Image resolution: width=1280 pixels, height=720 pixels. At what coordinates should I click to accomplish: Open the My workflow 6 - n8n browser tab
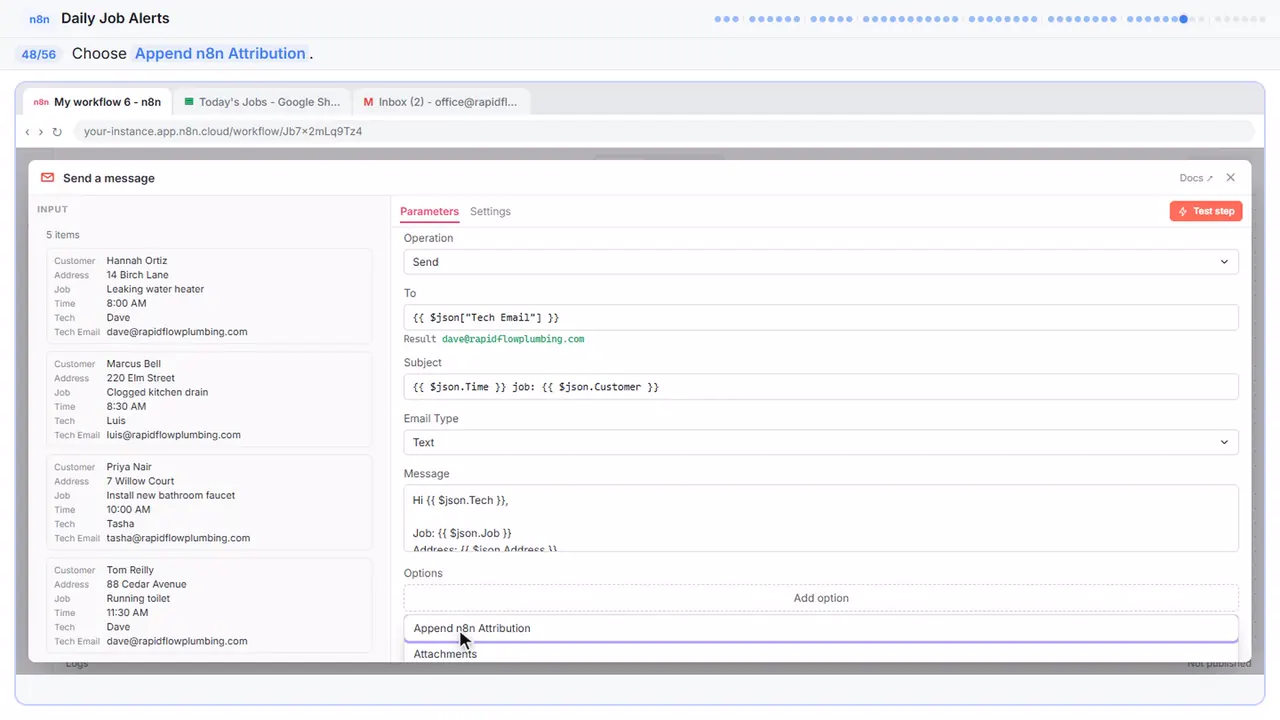97,102
